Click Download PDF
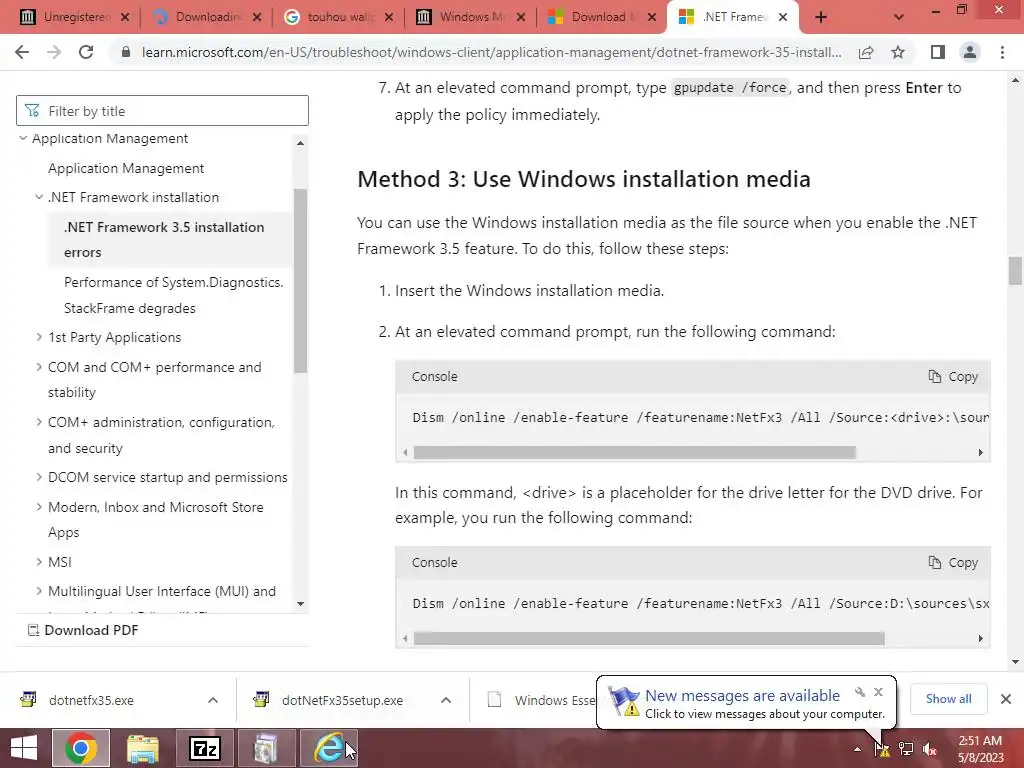Viewport: 1024px width, 768px height. (83, 630)
